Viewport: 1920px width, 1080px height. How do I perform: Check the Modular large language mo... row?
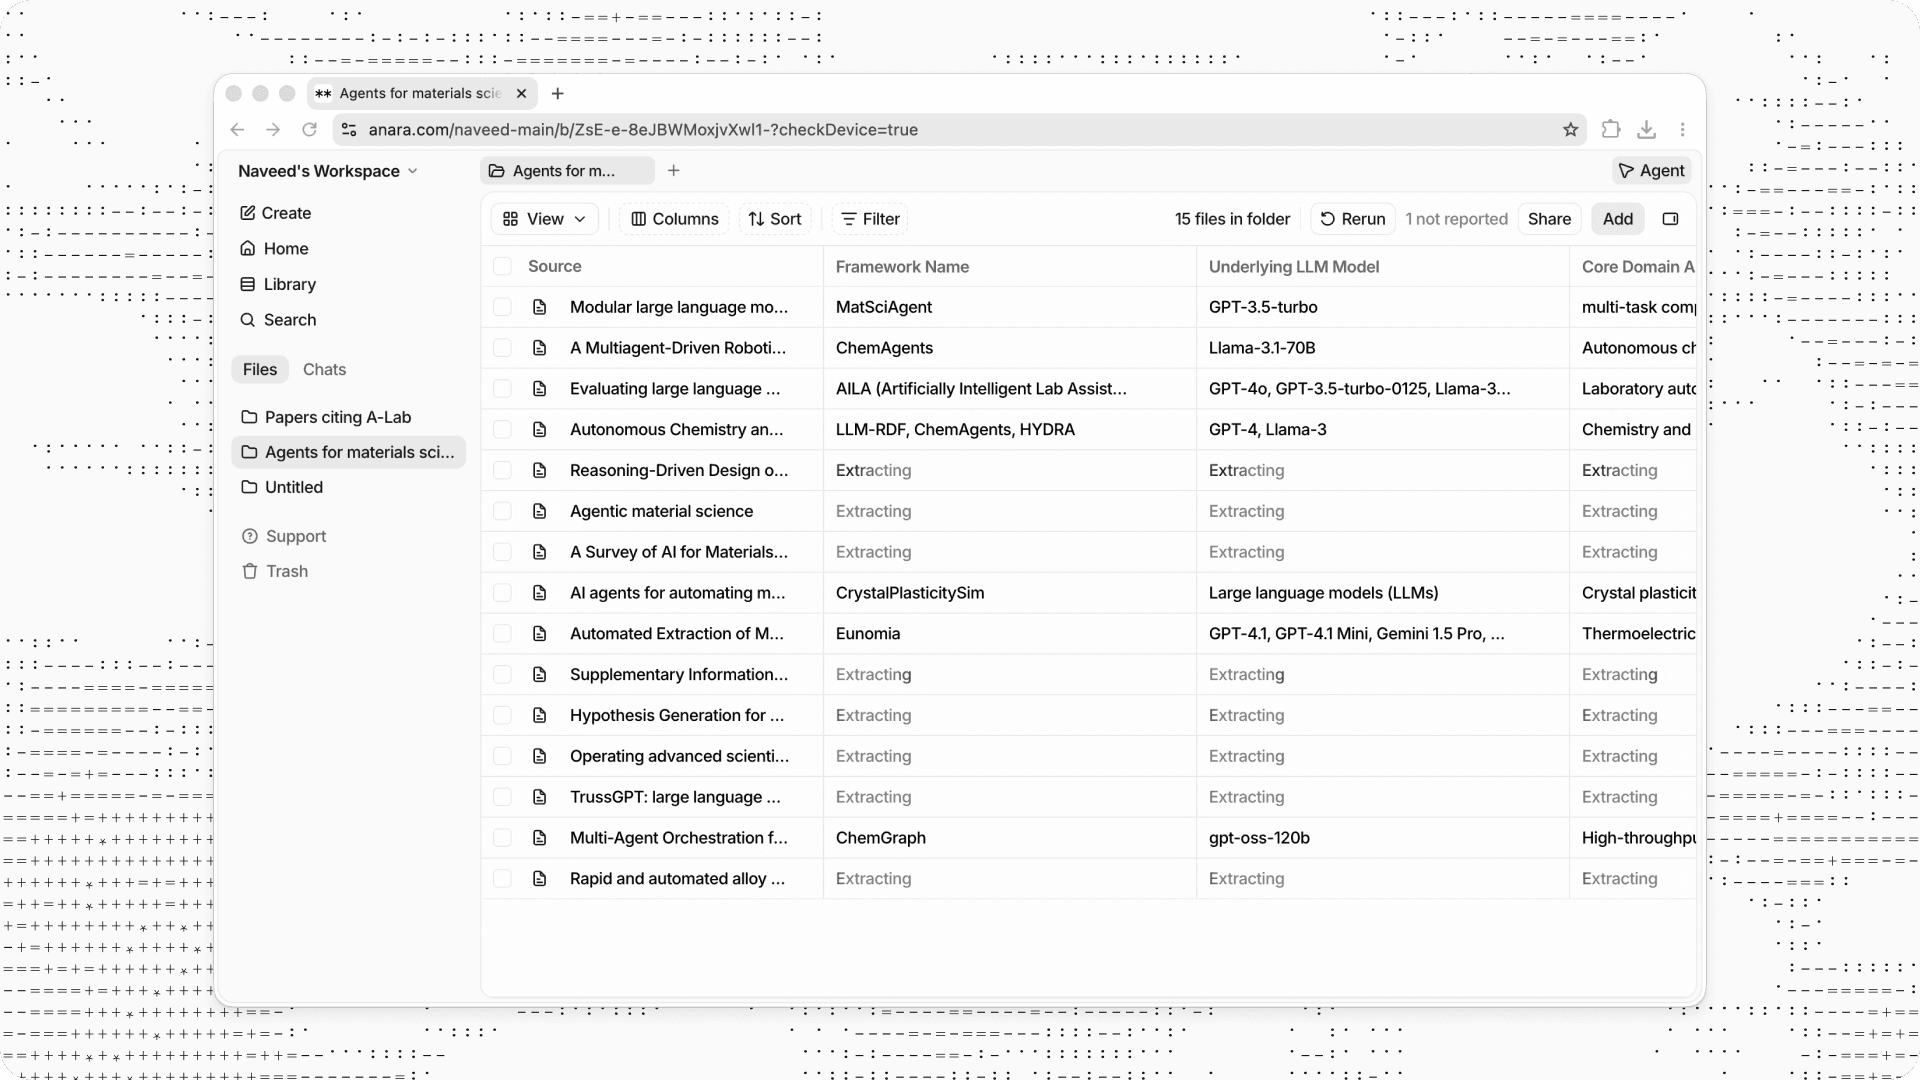pos(502,307)
